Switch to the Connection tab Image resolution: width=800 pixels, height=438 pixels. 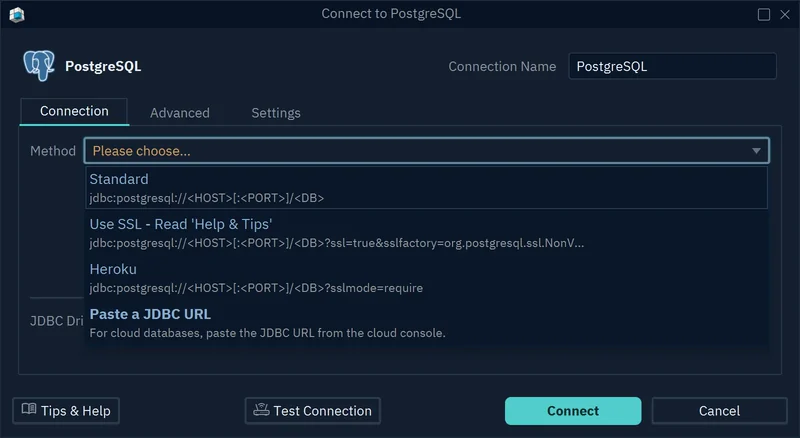[x=74, y=111]
